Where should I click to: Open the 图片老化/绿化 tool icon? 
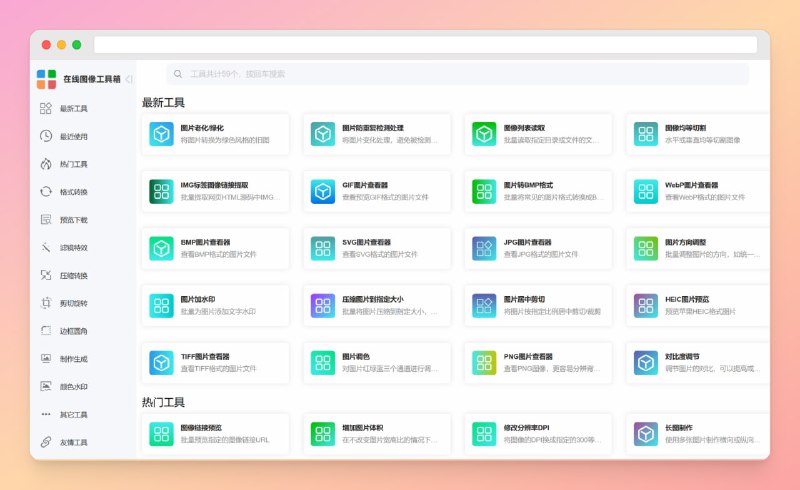pyautogui.click(x=161, y=134)
